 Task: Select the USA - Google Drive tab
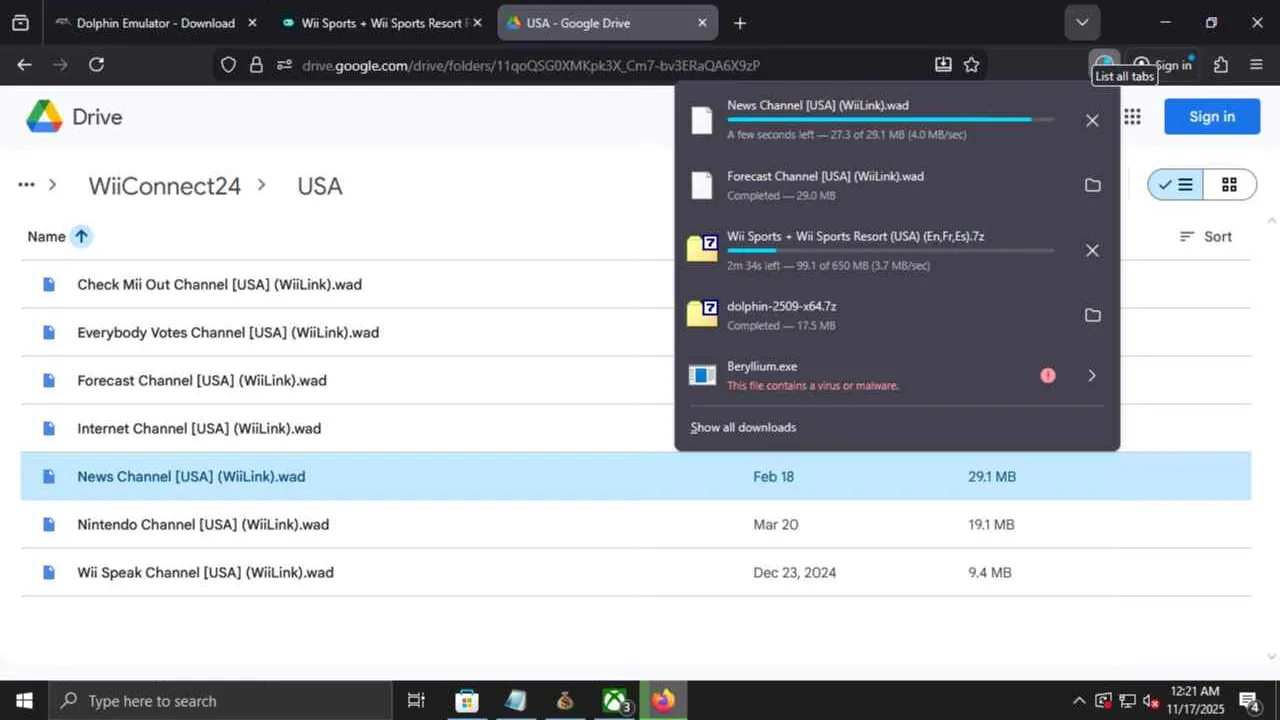[607, 23]
